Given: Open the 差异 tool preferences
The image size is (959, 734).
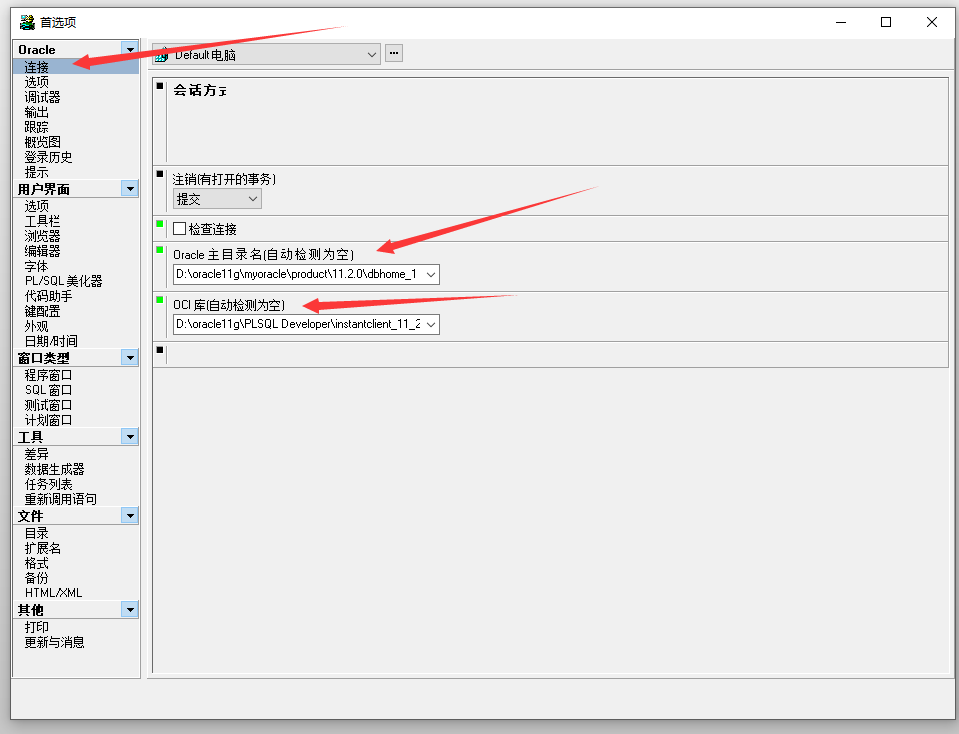Looking at the screenshot, I should point(37,454).
